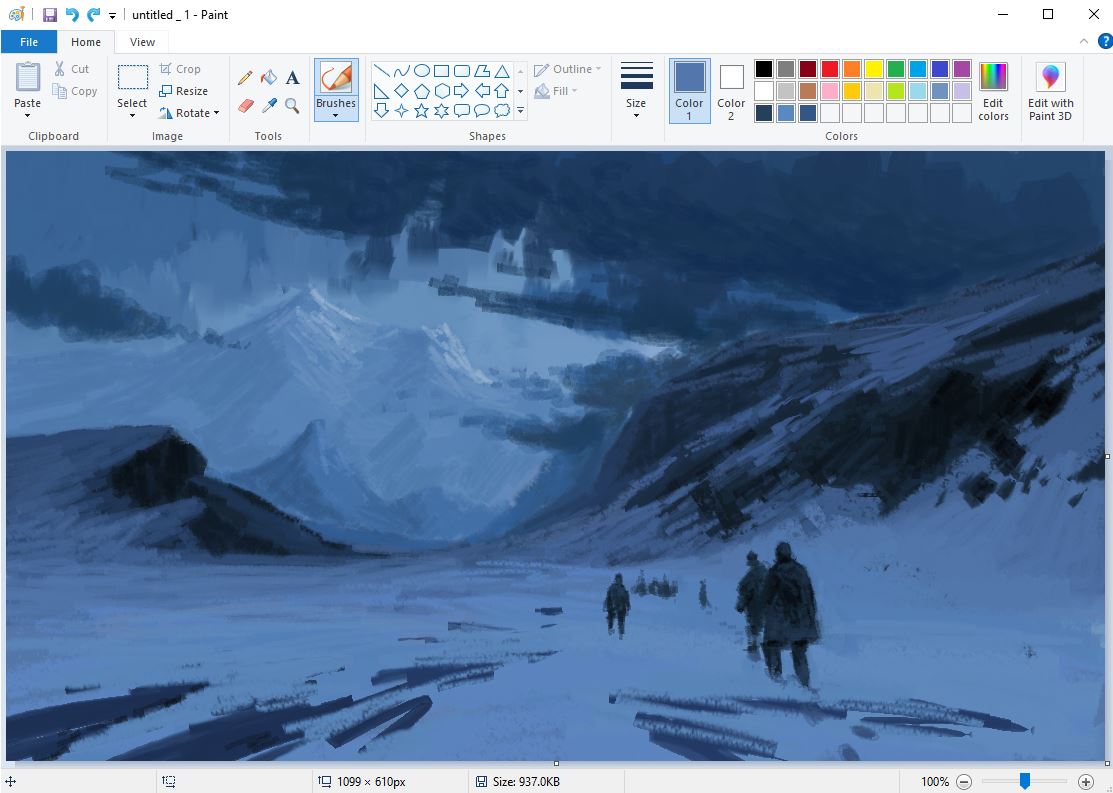Choose the Pentagon shape

[422, 91]
